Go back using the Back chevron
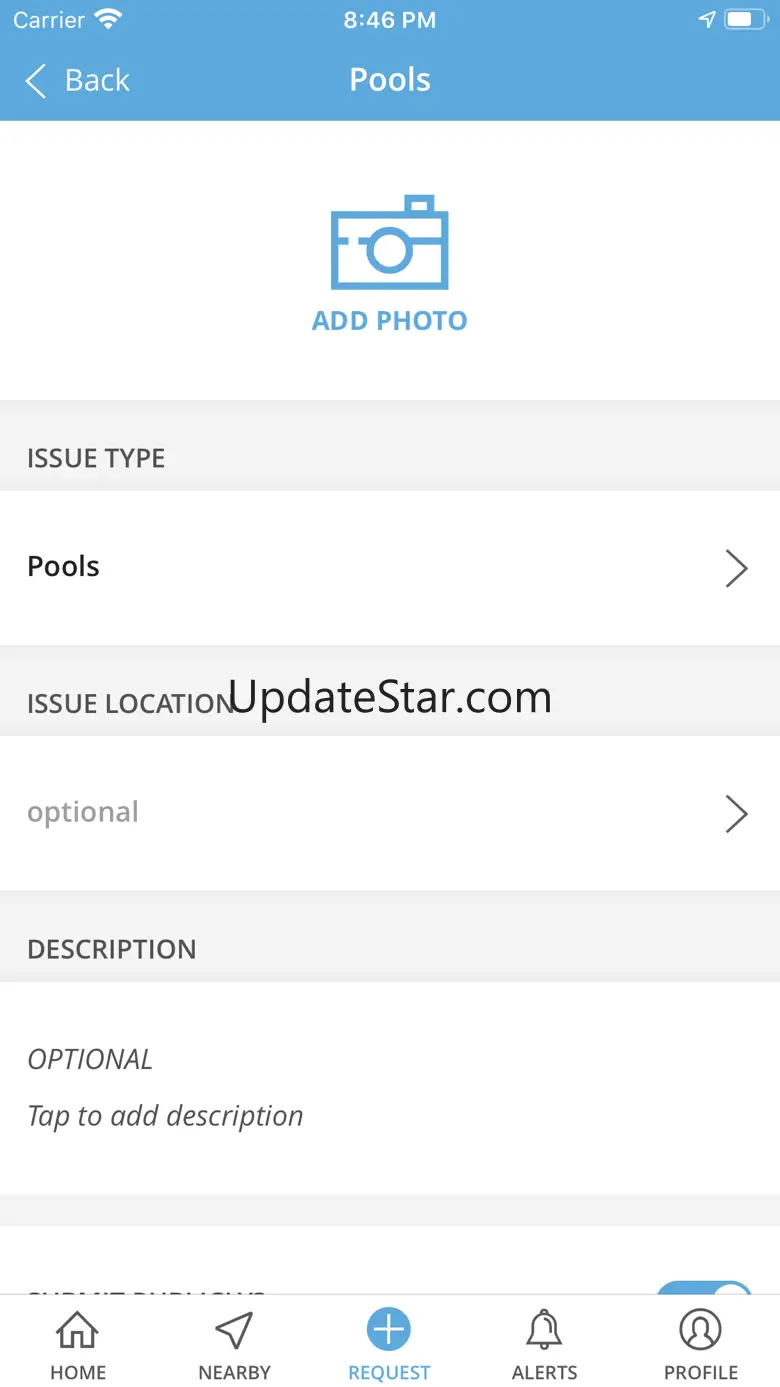This screenshot has height=1387, width=780. tap(36, 81)
